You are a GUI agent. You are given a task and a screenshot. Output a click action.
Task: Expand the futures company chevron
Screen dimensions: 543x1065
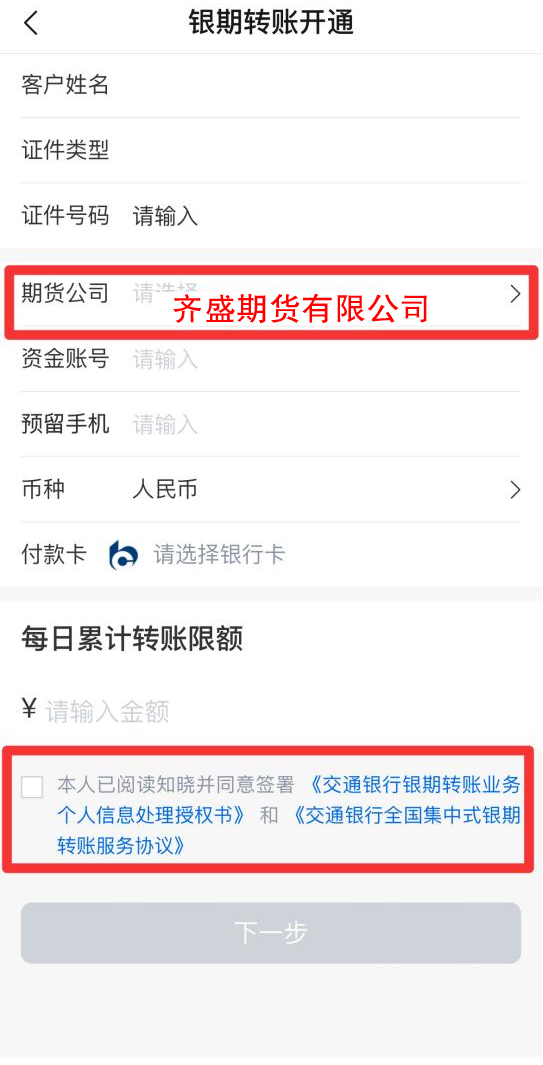tap(515, 294)
